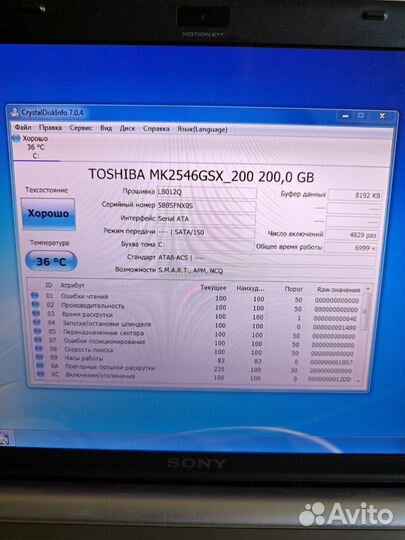405x540 pixels.
Task: Click the status orb for attribute 09
Action: tap(40, 357)
